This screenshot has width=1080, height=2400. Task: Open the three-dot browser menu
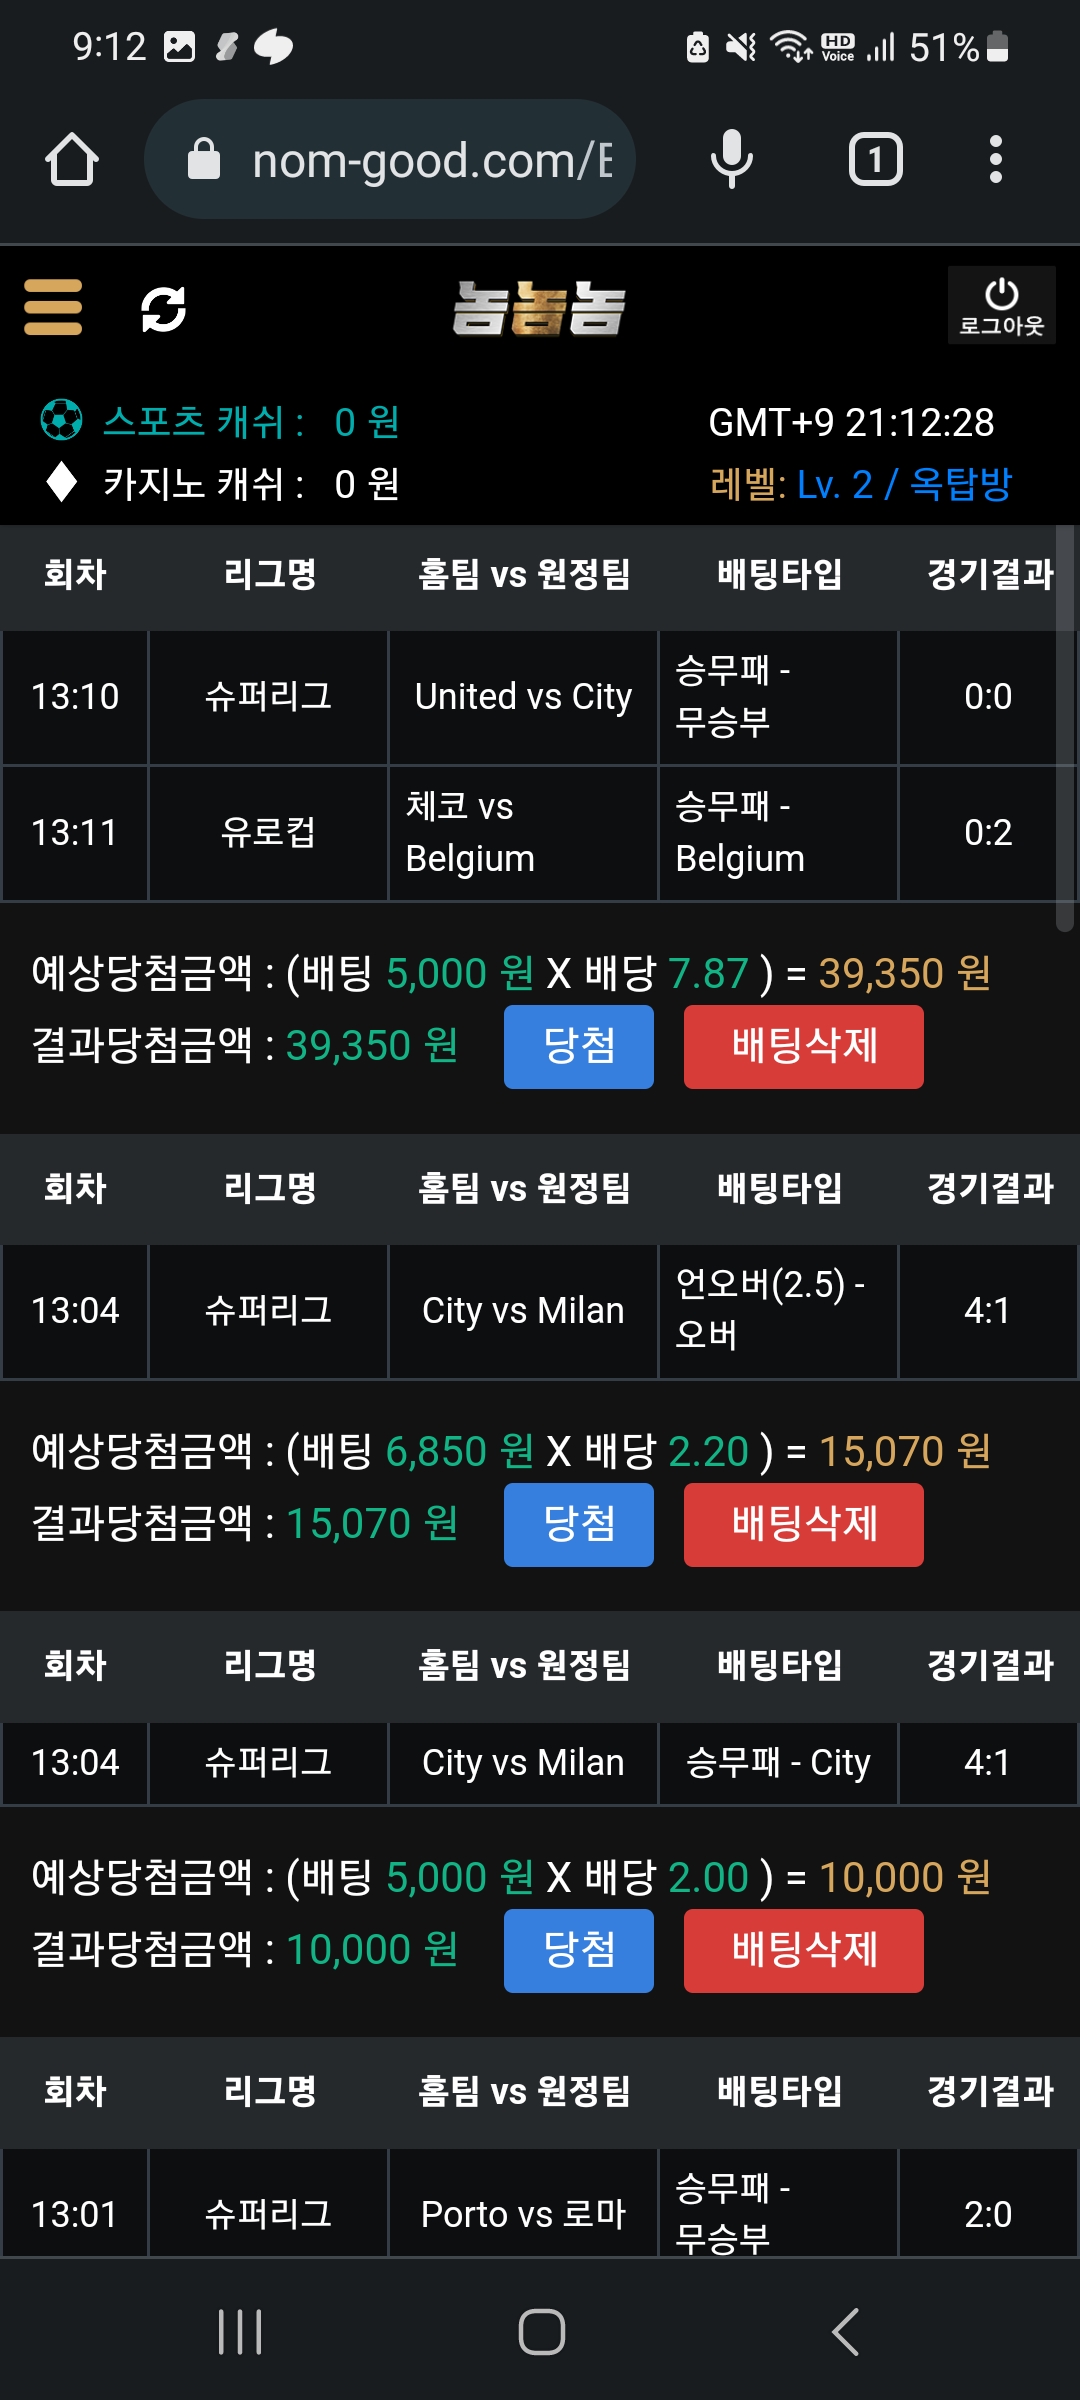pyautogui.click(x=995, y=159)
